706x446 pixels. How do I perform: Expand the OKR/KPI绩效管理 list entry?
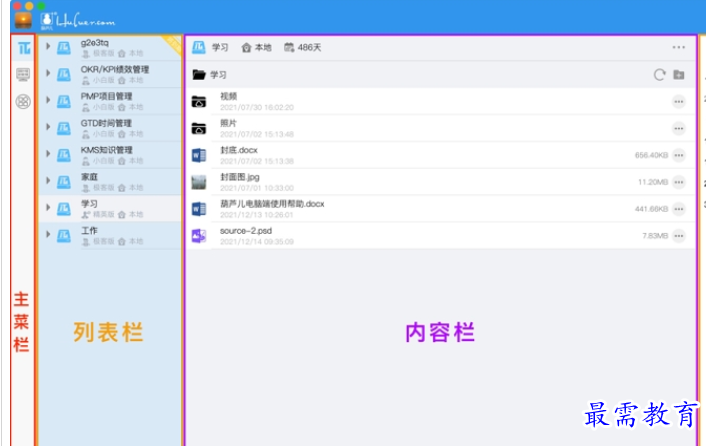point(48,73)
